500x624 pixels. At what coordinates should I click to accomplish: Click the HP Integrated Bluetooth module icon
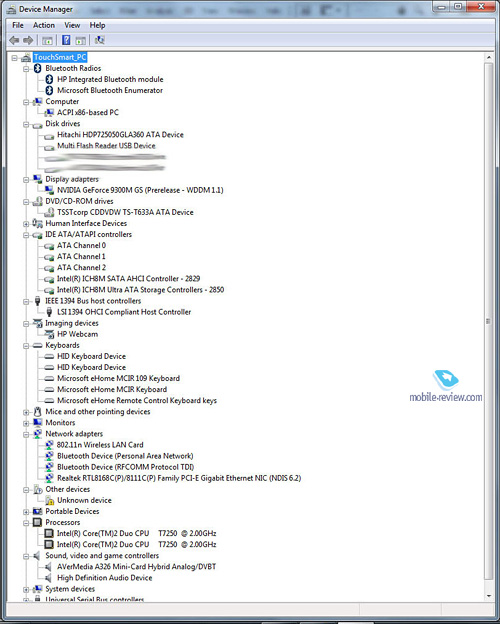click(x=49, y=80)
